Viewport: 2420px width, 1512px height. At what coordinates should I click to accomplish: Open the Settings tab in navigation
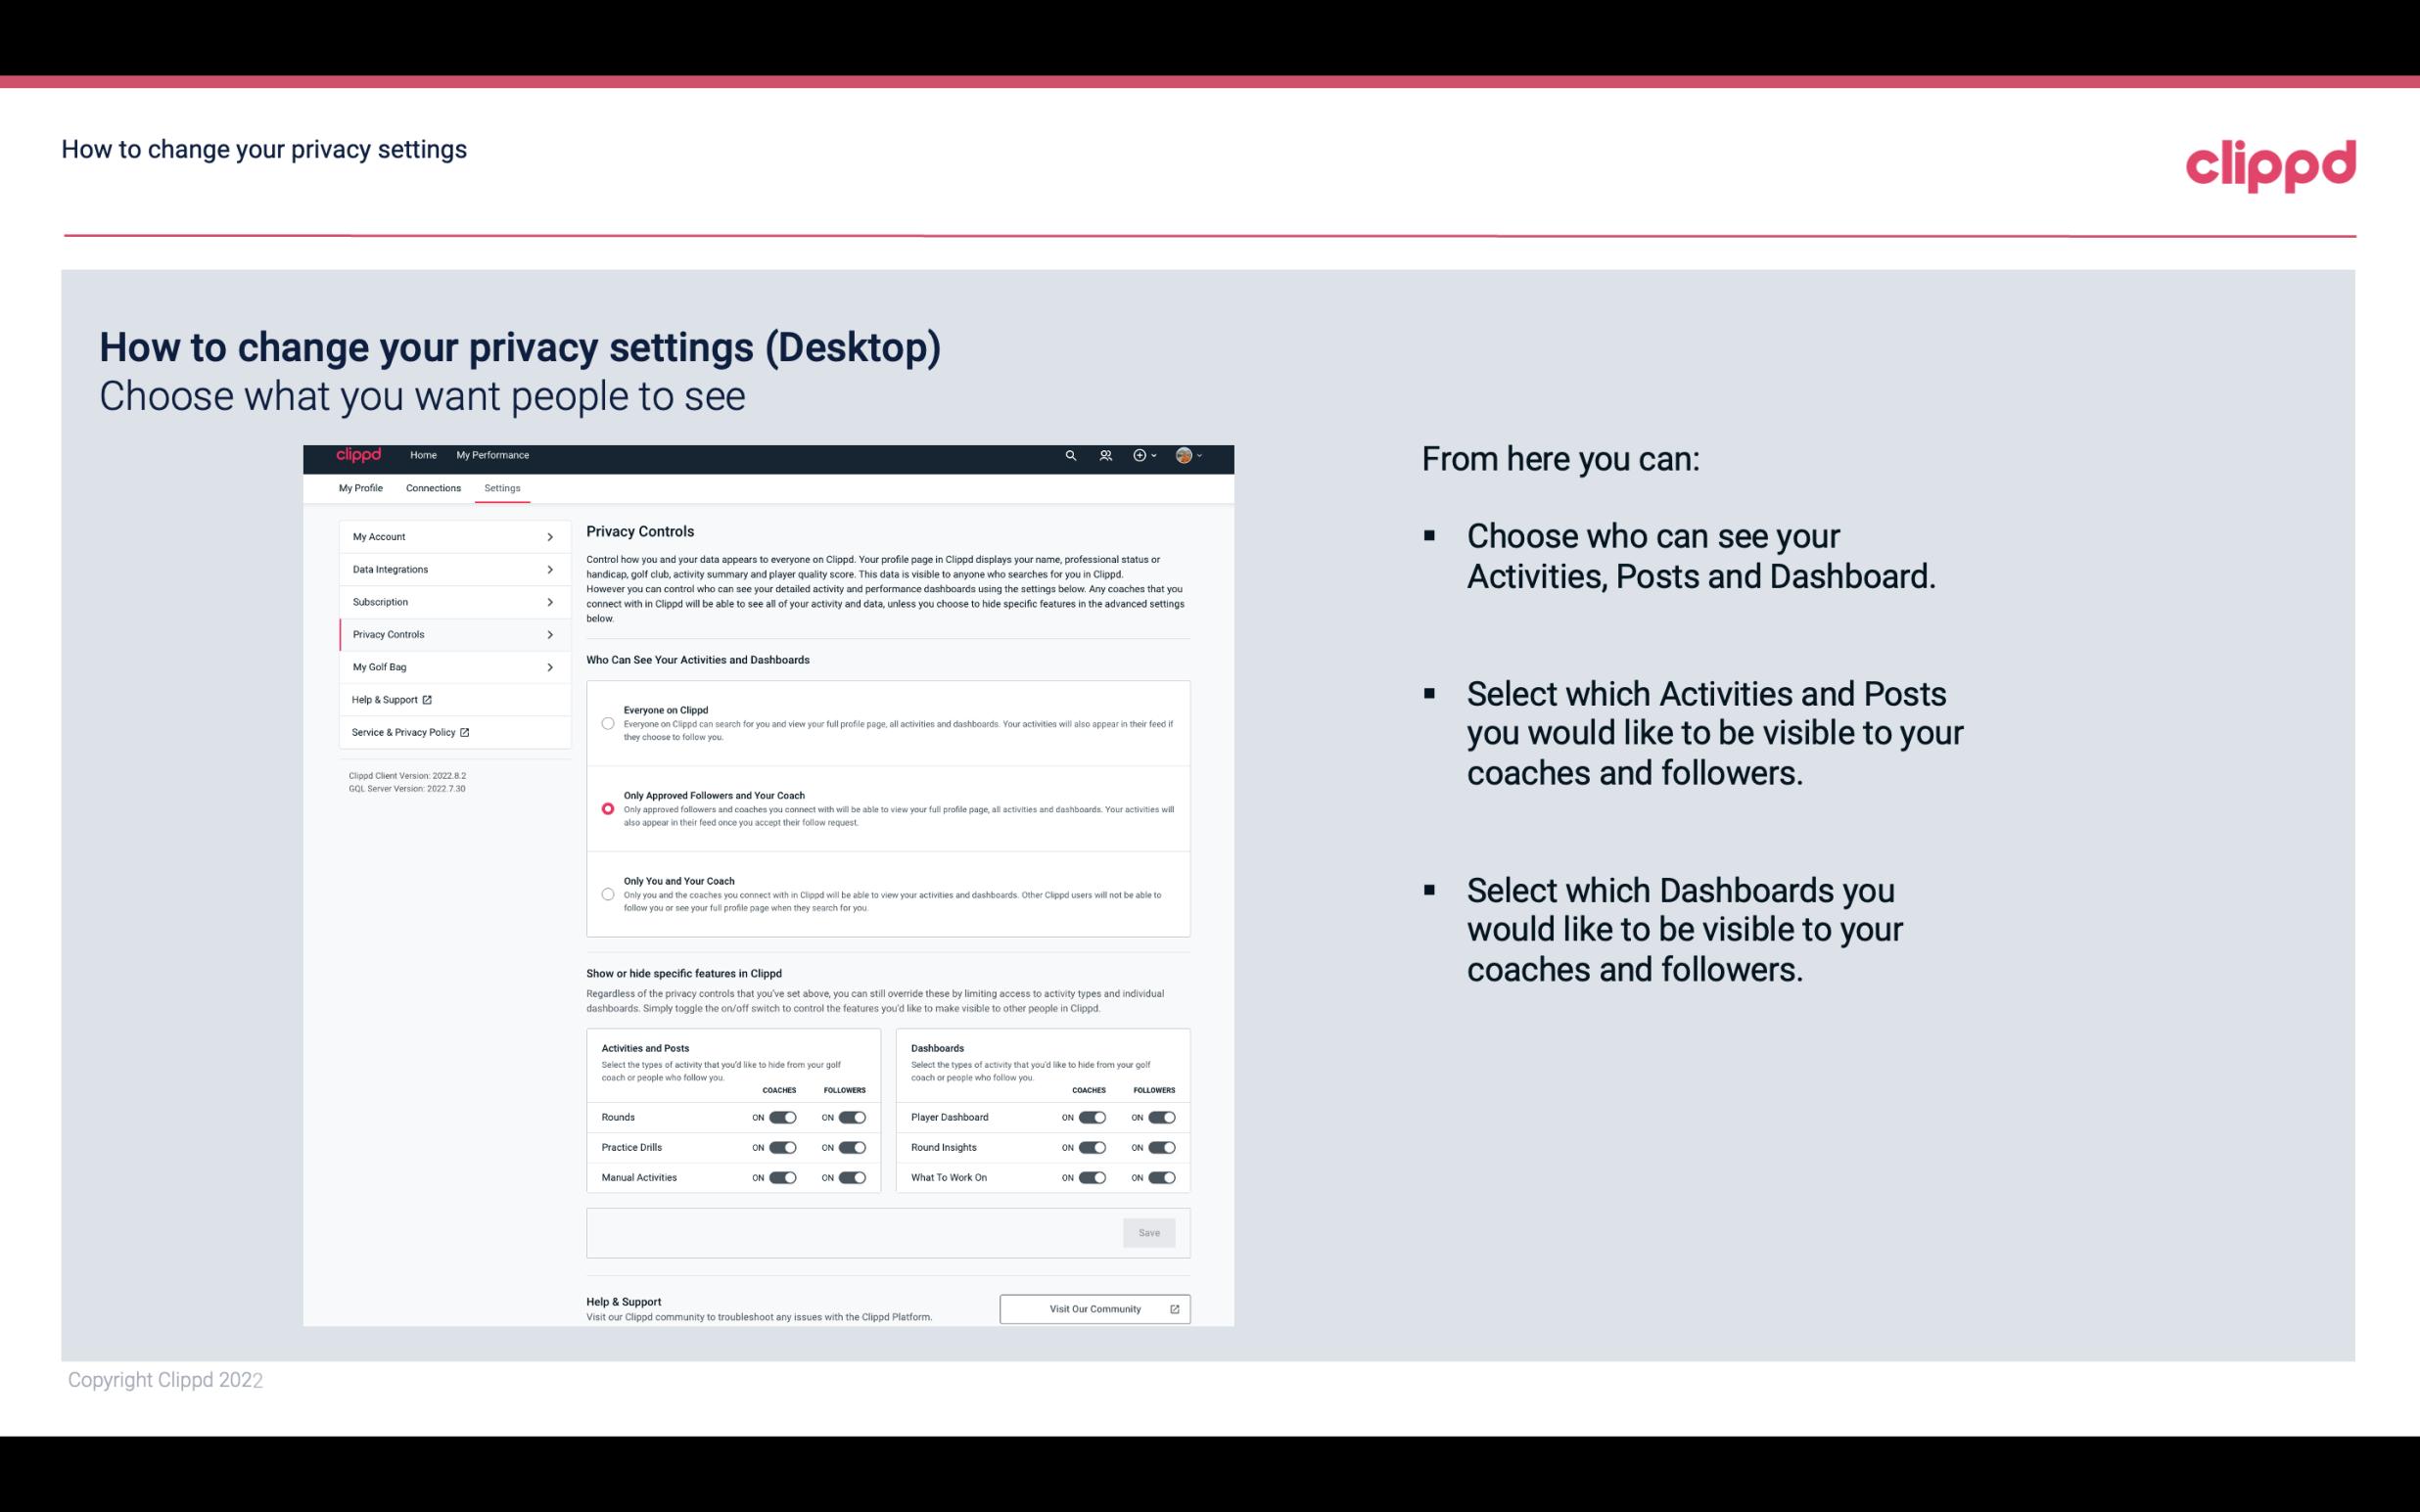pyautogui.click(x=502, y=487)
